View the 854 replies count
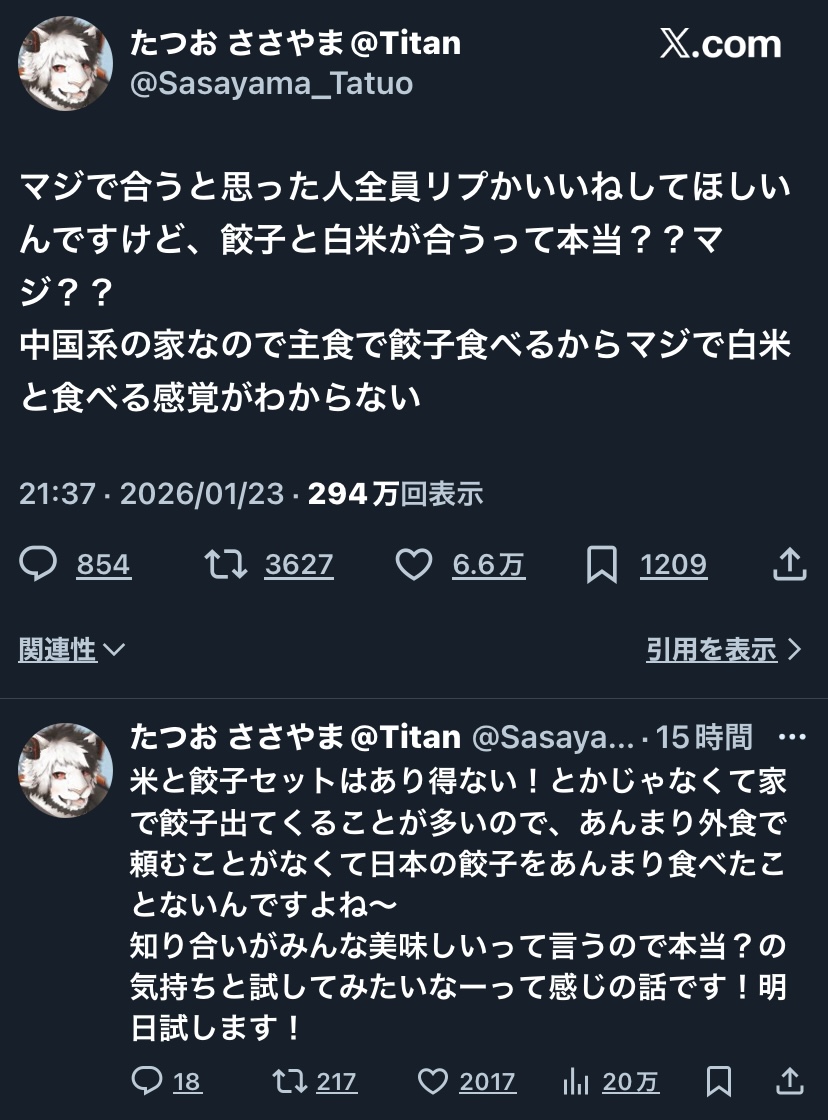828x1120 pixels. click(x=104, y=566)
